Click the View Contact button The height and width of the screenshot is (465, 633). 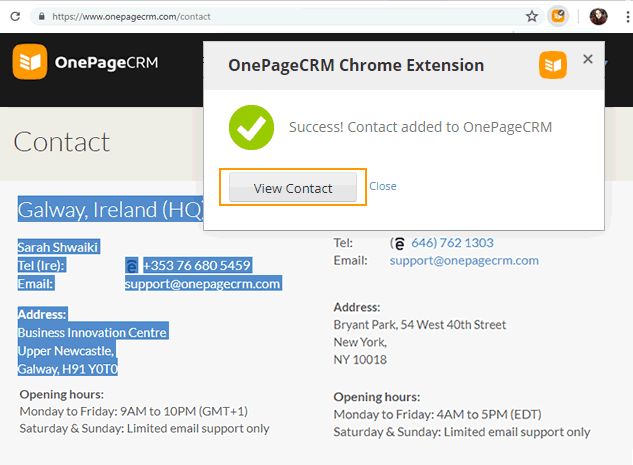click(293, 187)
